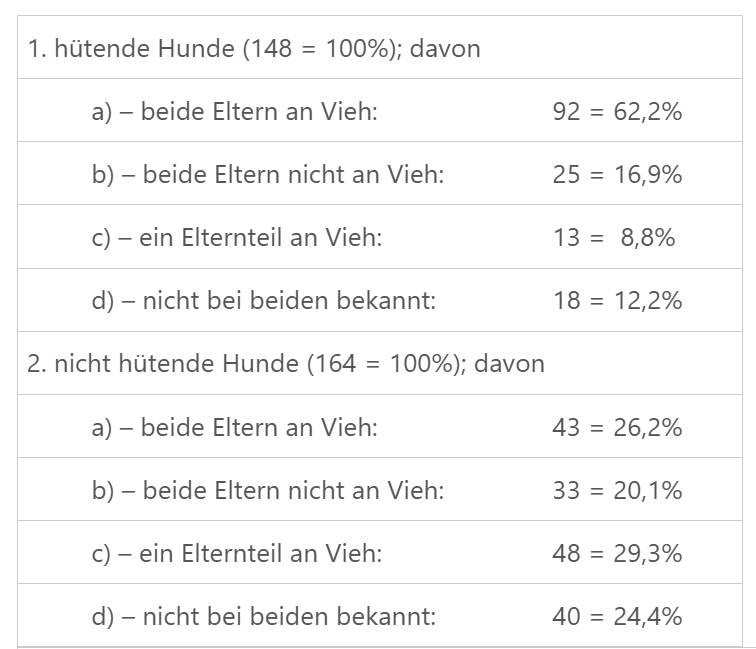Click 'c) – ein Elternteil an Vieh' in section 2
The width and height of the screenshot is (756, 649).
[236, 553]
